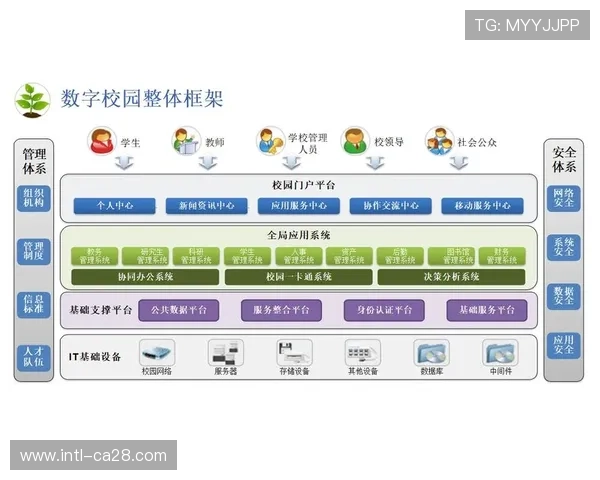Click the 校园门户平台 heading

[303, 185]
